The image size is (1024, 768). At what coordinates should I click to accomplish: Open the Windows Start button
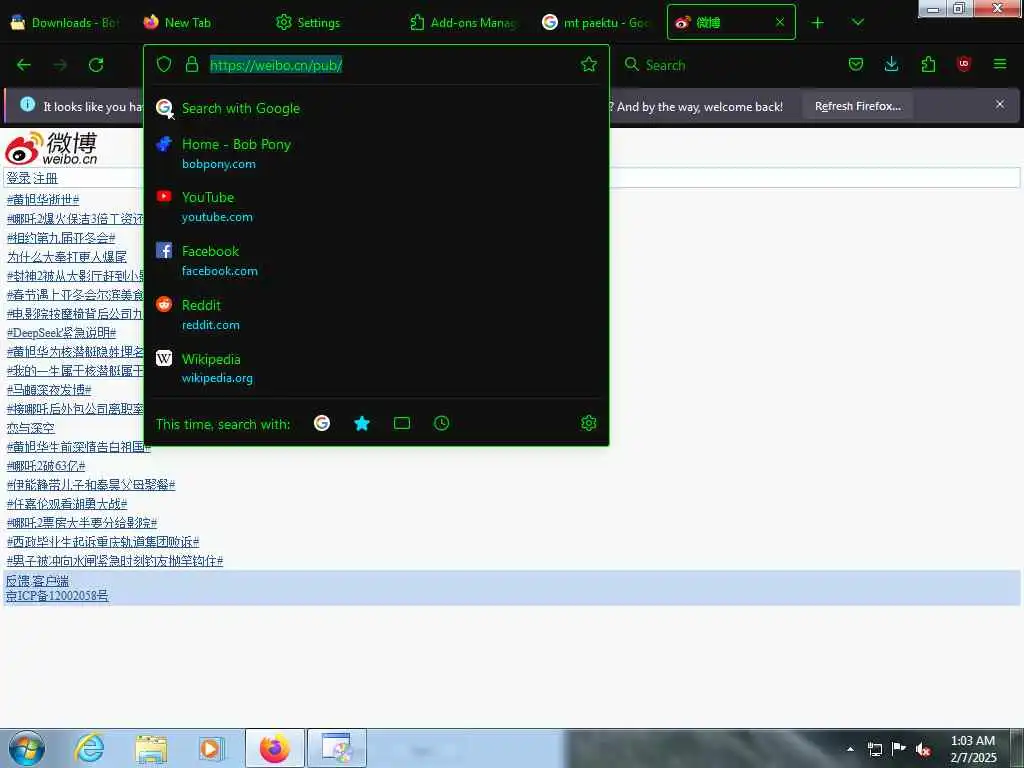(x=27, y=748)
